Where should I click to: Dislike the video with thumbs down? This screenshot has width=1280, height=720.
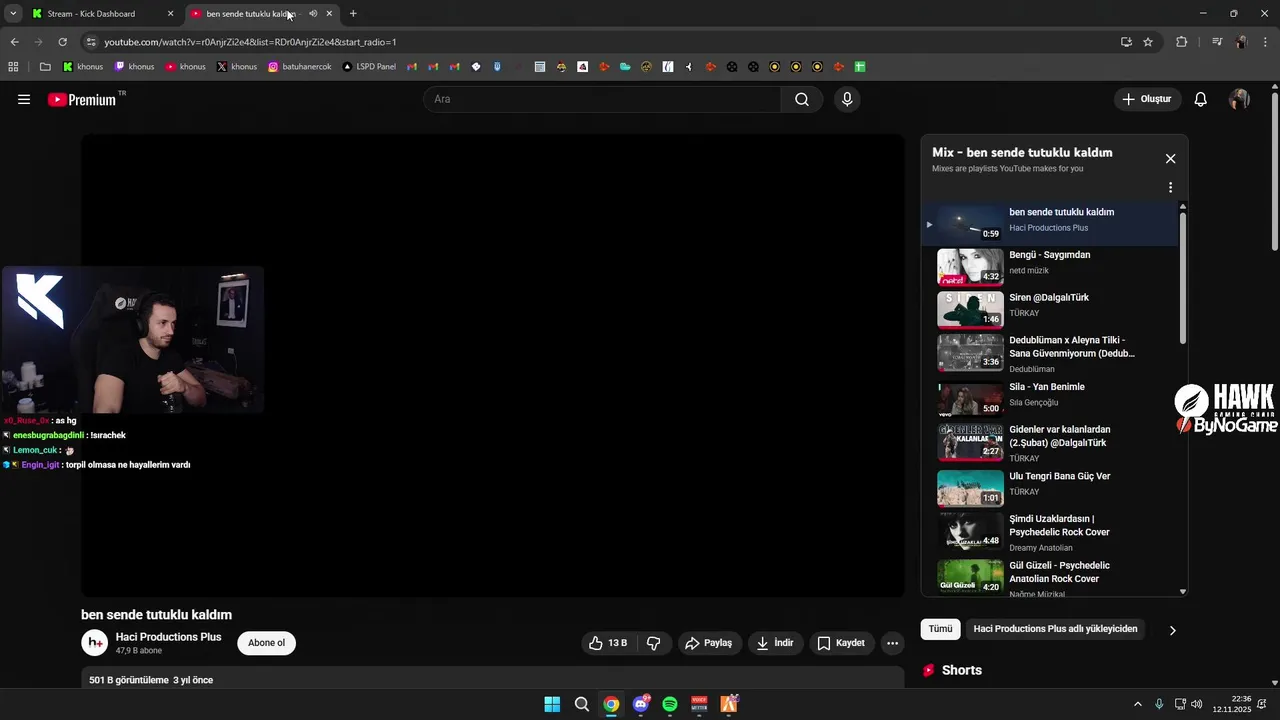pyautogui.click(x=654, y=643)
